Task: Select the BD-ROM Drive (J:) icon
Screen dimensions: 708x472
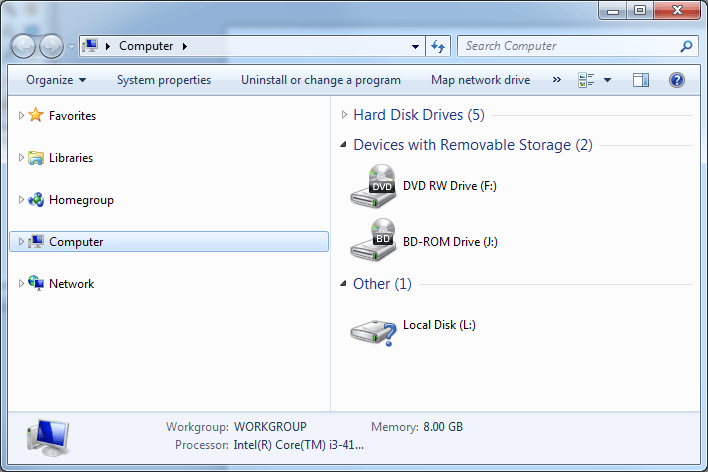Action: (x=373, y=240)
